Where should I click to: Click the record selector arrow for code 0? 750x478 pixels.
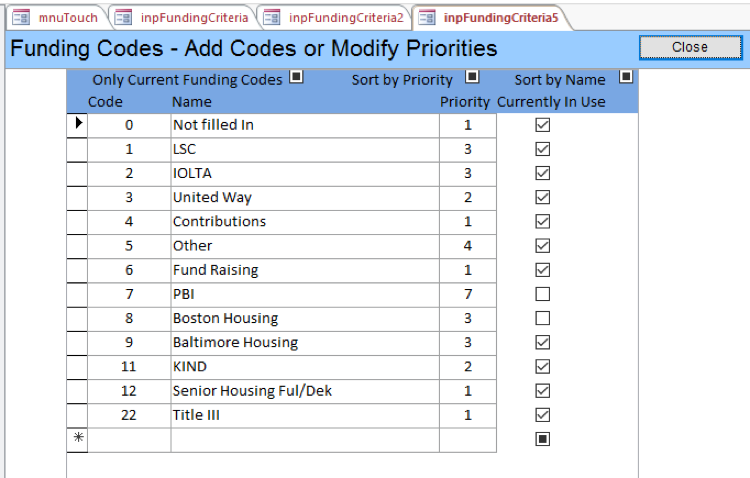pos(77,125)
